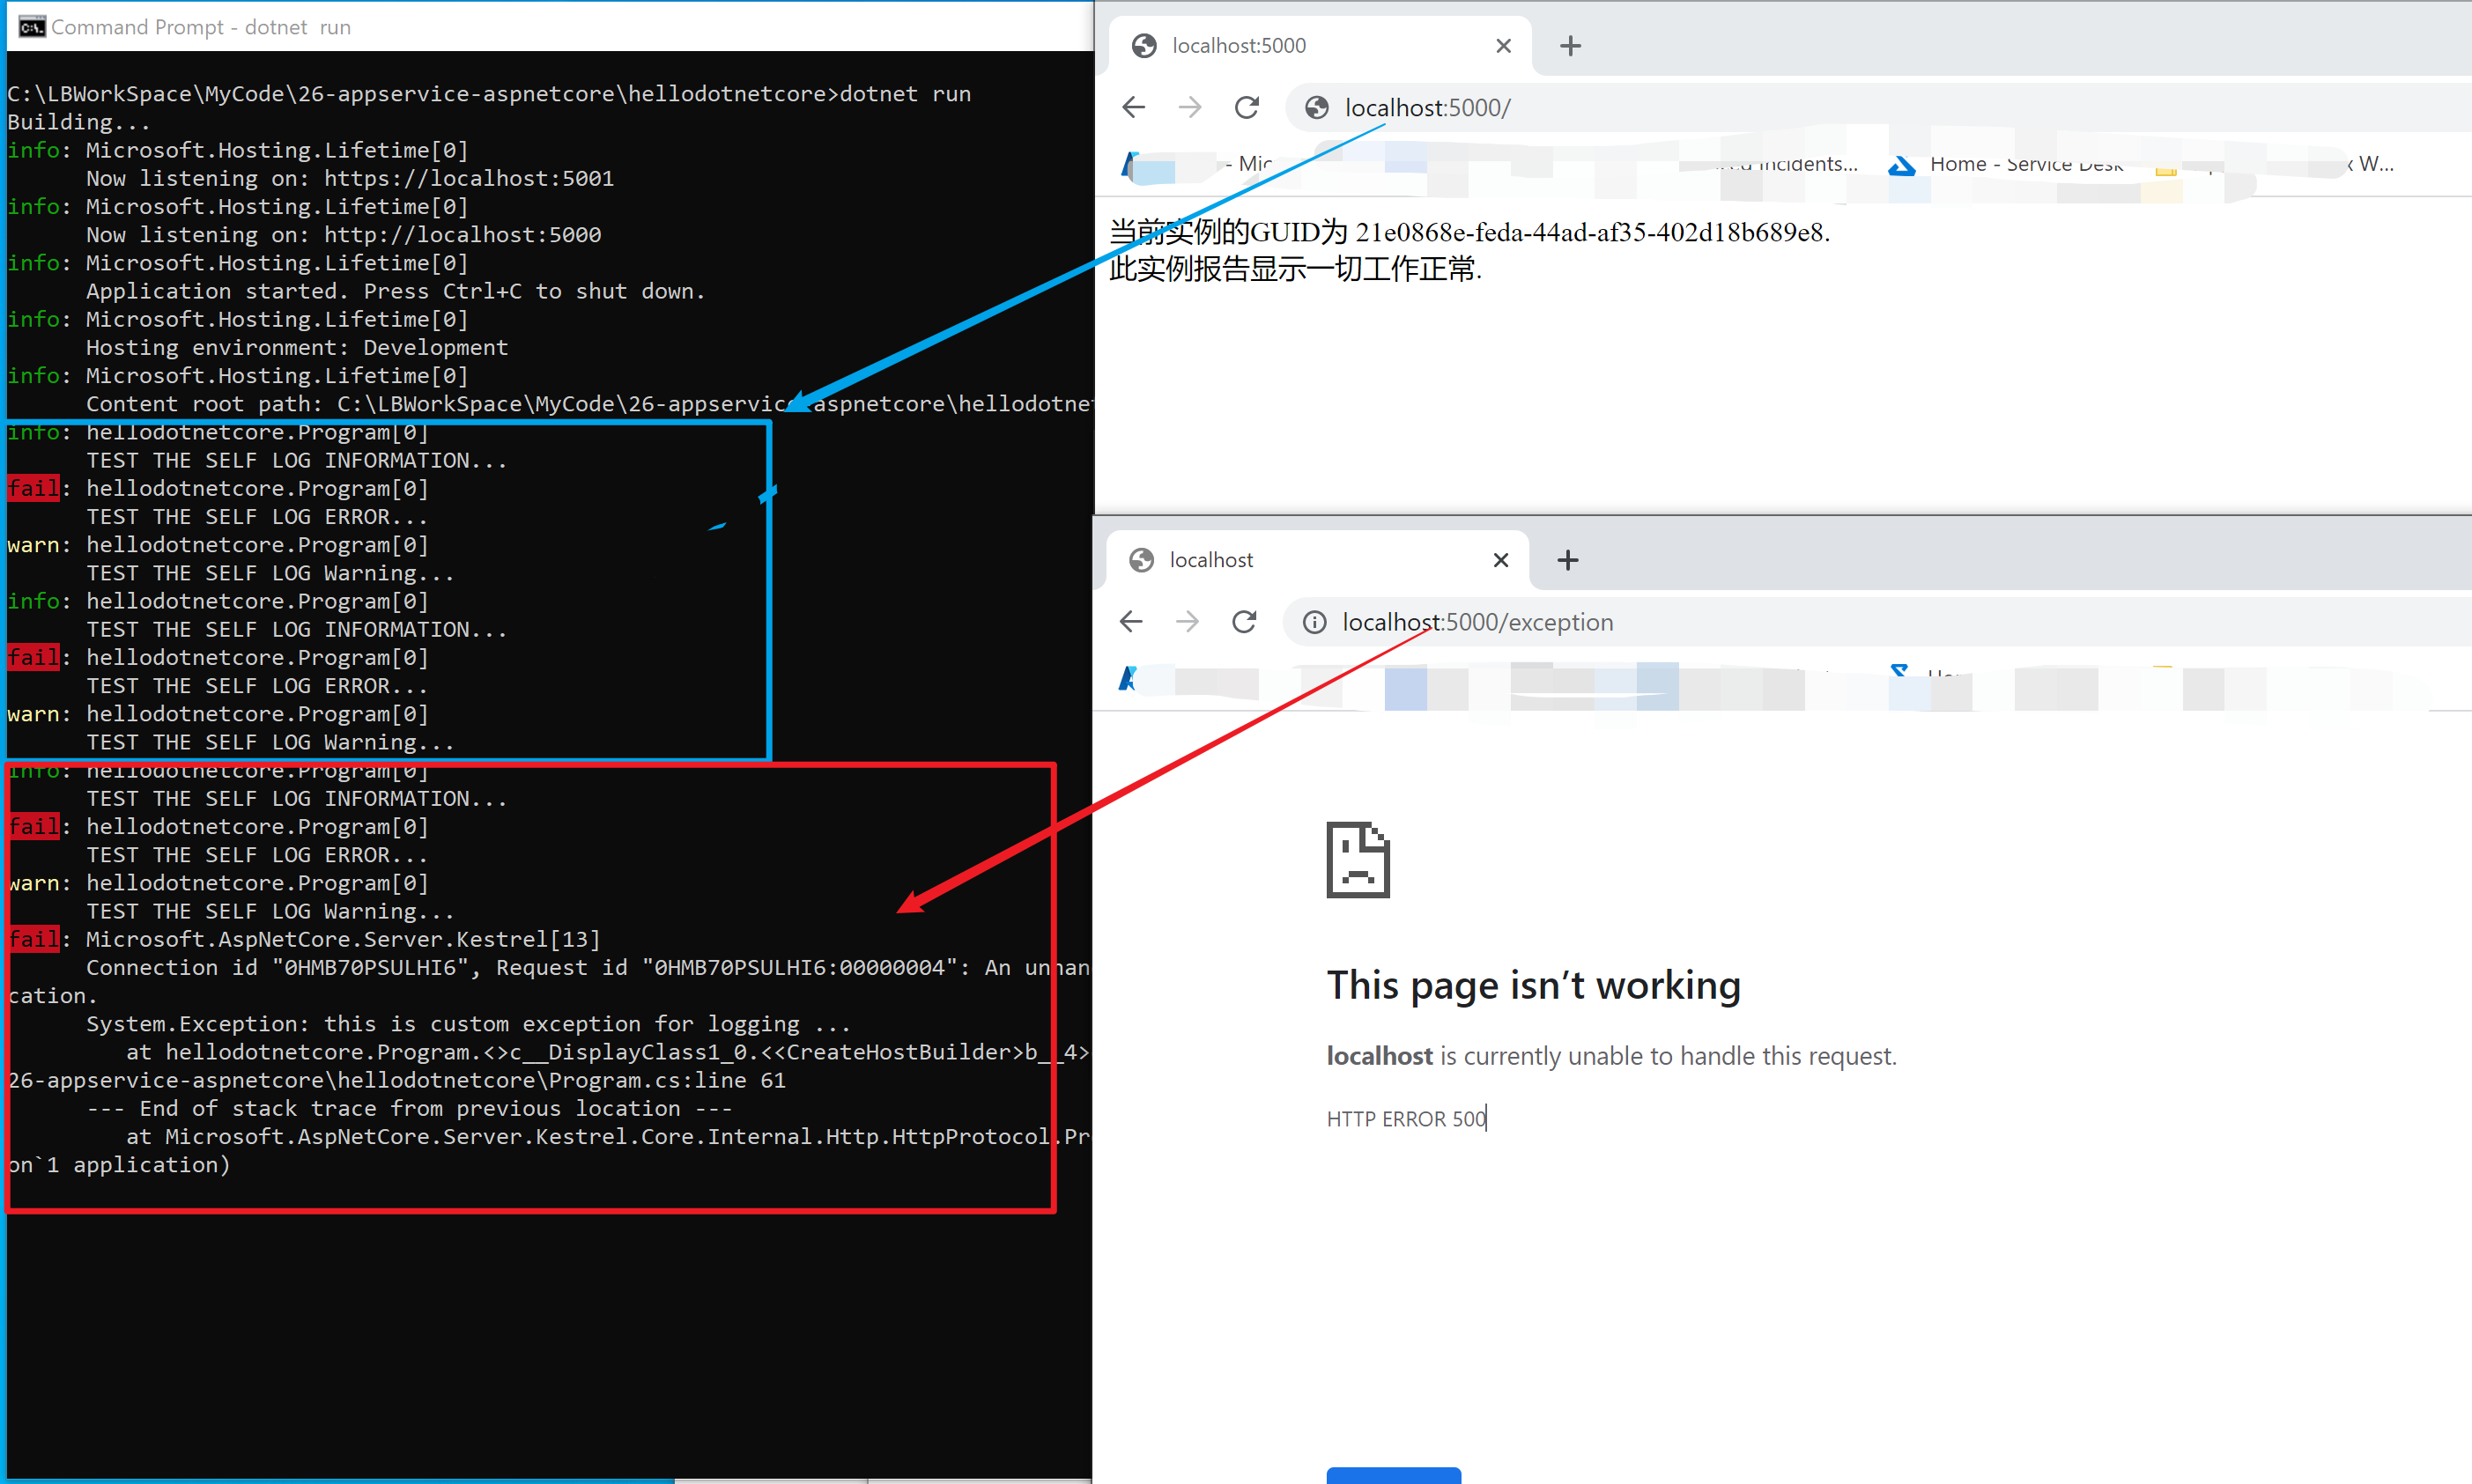The image size is (2472, 1484).
Task: View site information for exception page
Action: click(1314, 622)
